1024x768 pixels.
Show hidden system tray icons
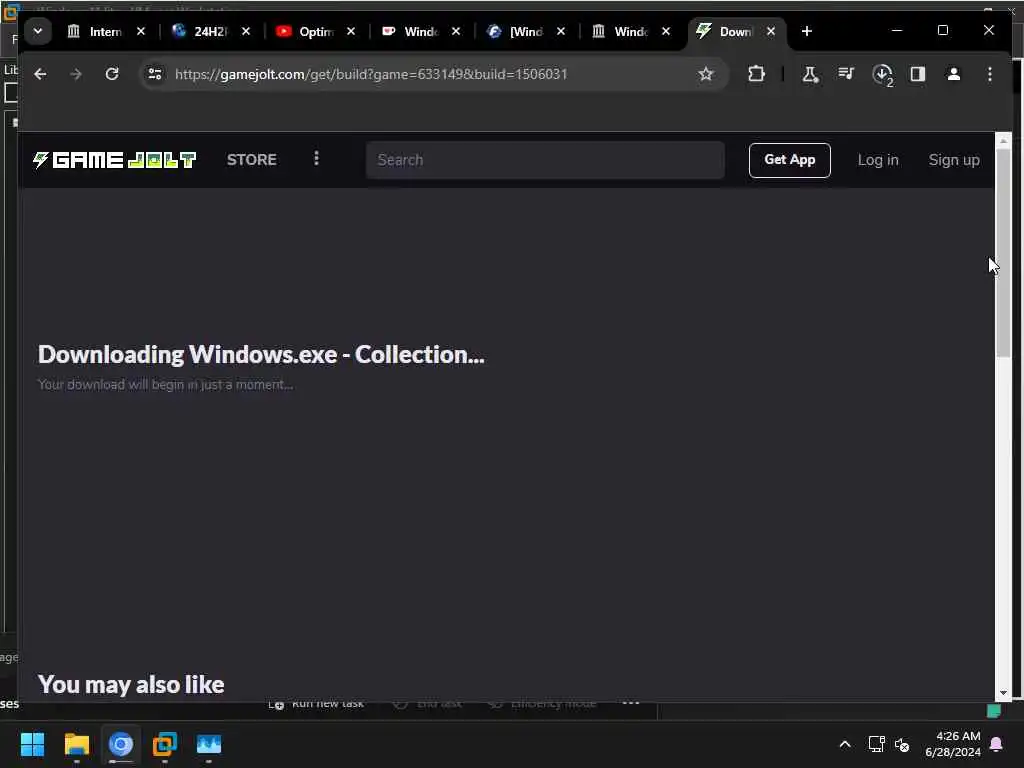pyautogui.click(x=844, y=744)
